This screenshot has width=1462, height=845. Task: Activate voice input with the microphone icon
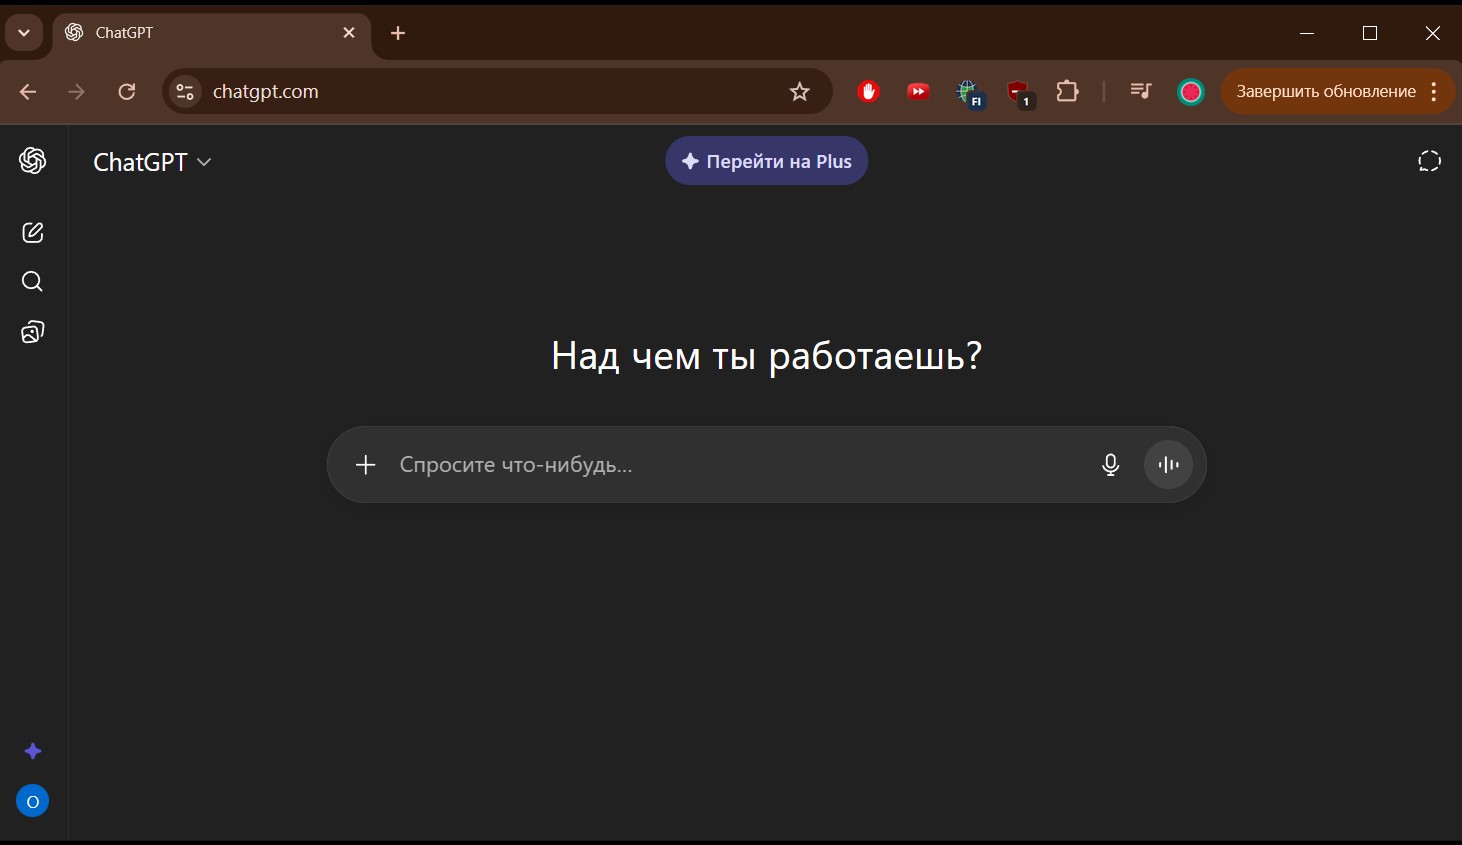point(1110,464)
